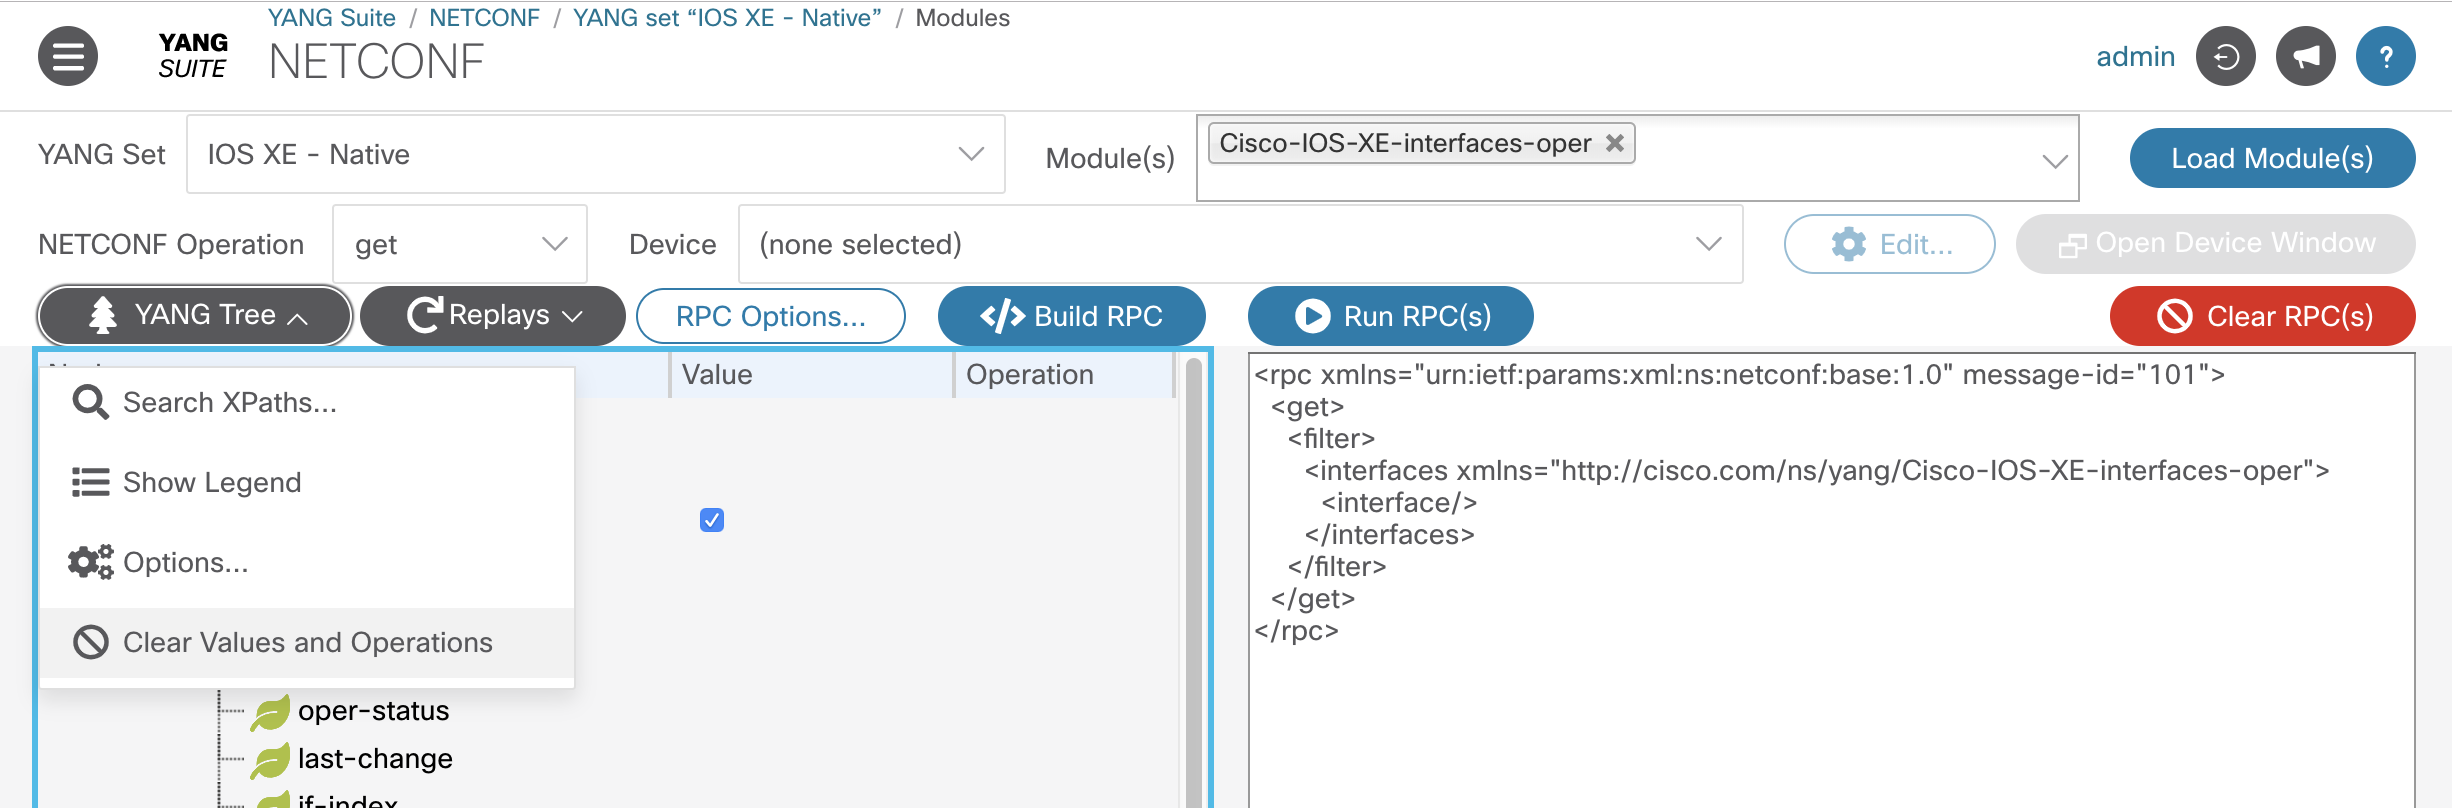This screenshot has height=808, width=2452.
Task: Click inside the RPC XML text area
Action: tap(1831, 580)
